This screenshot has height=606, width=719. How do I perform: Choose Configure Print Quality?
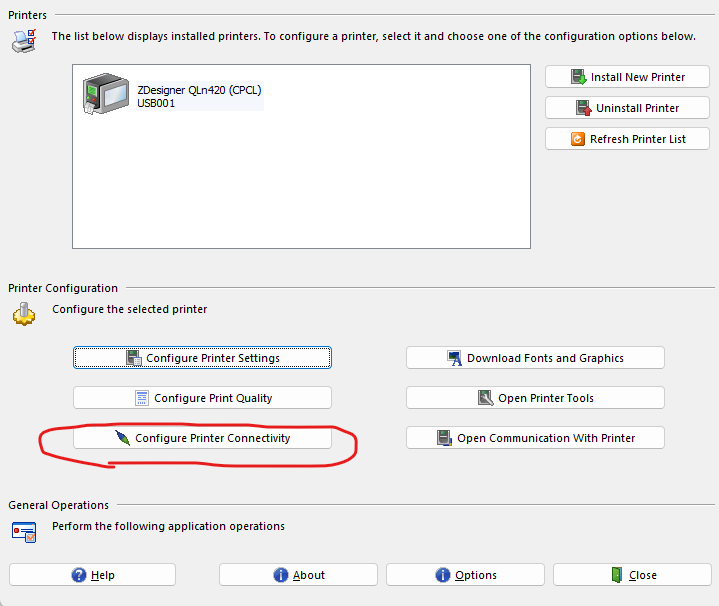tap(202, 398)
